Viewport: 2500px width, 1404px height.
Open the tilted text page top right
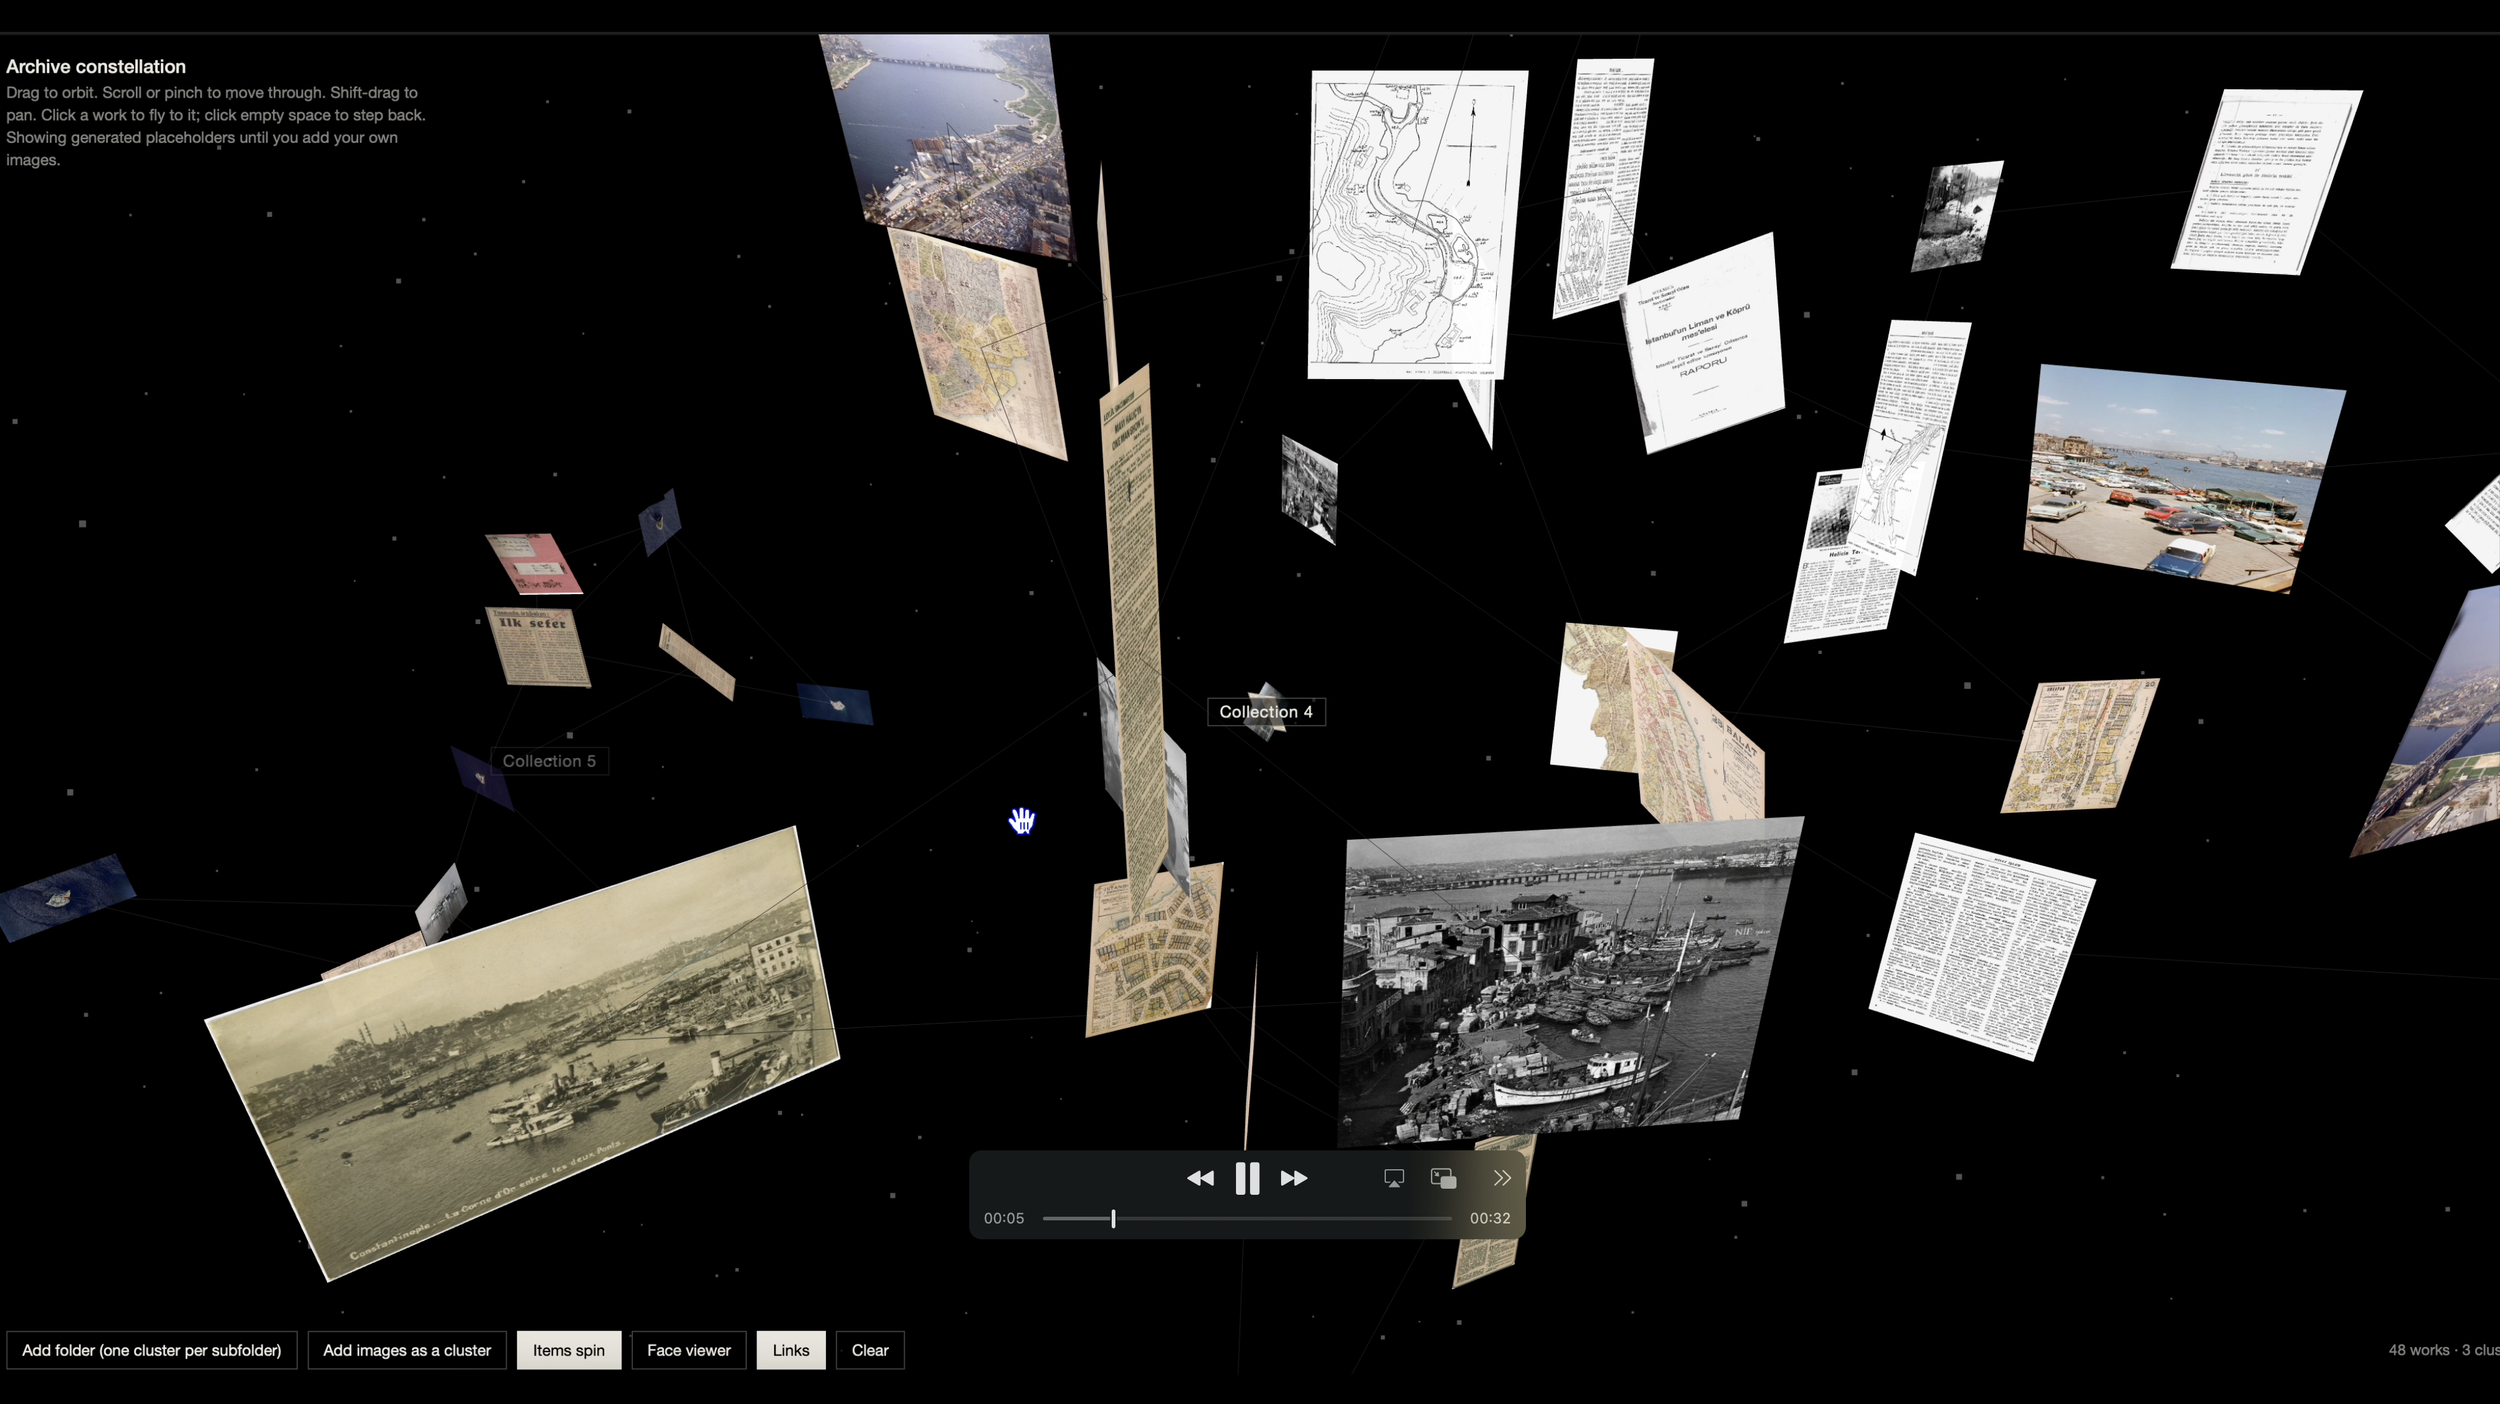(2268, 181)
